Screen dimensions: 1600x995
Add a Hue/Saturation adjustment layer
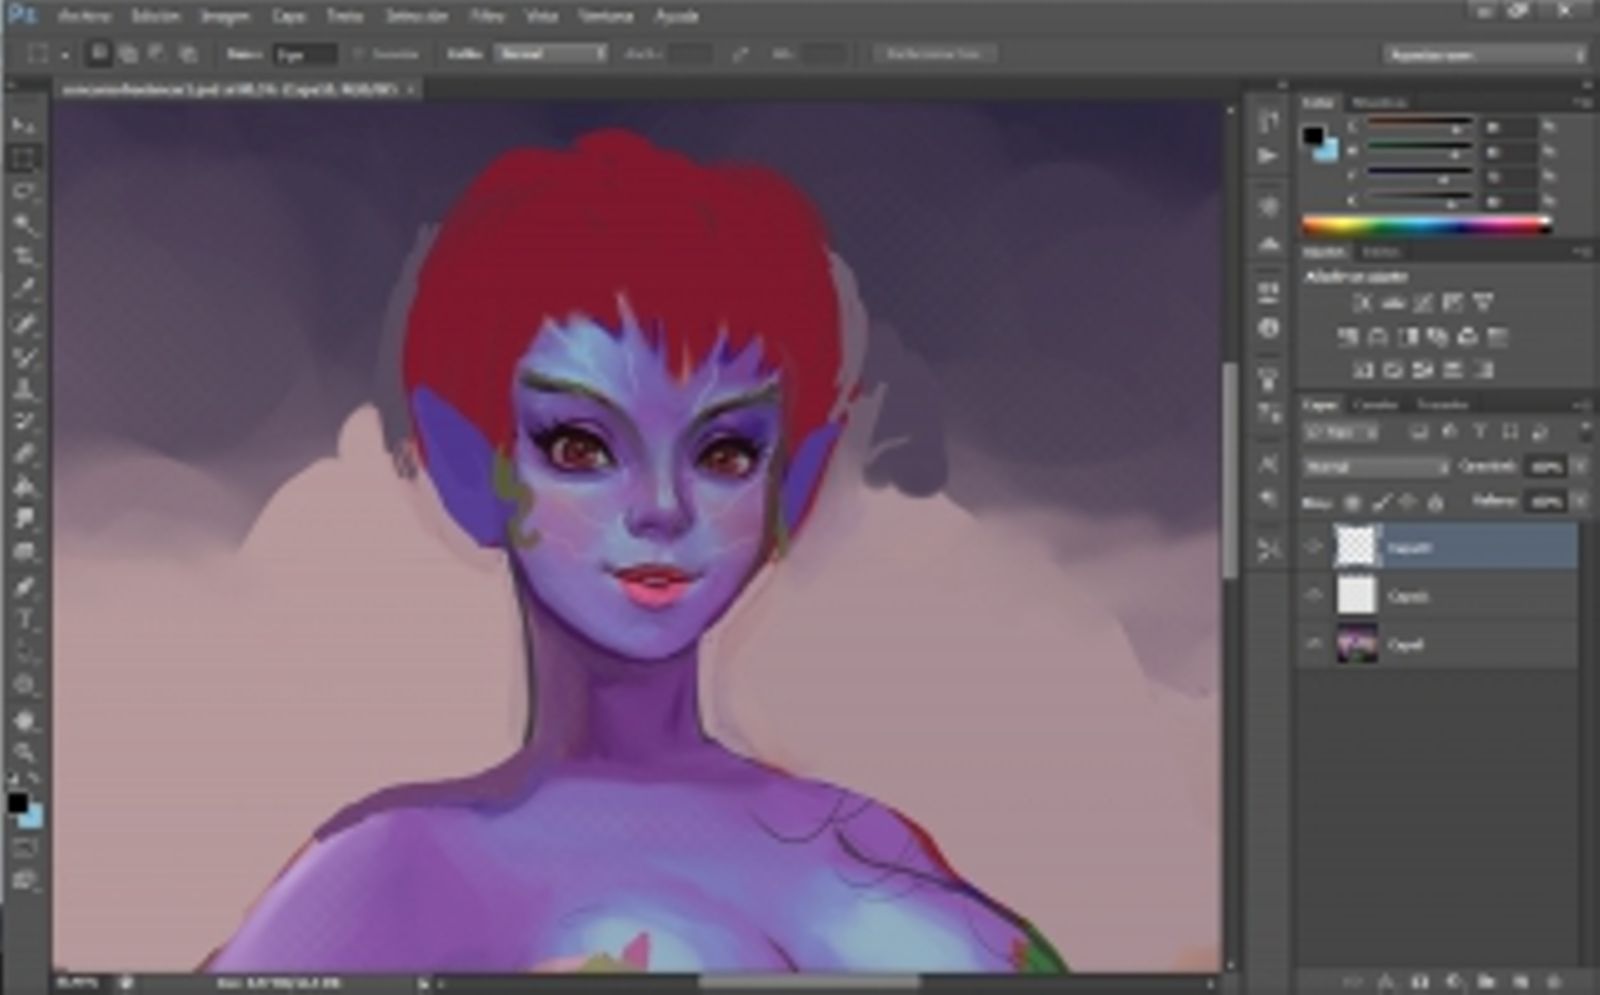1348,337
